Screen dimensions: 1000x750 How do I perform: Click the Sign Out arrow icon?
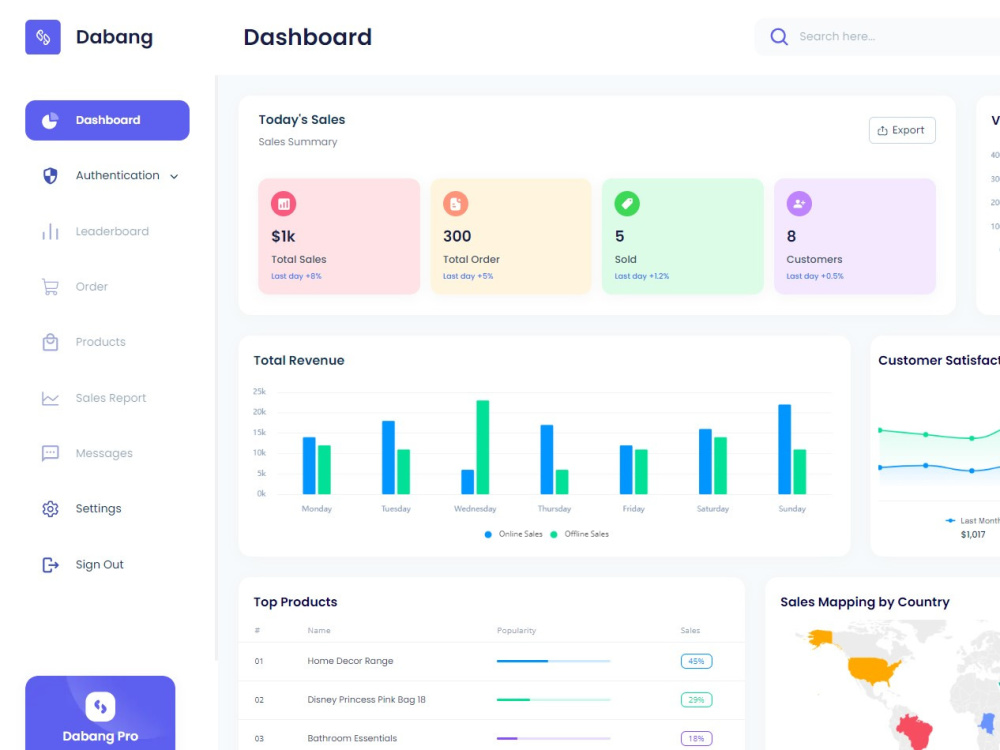[x=50, y=565]
